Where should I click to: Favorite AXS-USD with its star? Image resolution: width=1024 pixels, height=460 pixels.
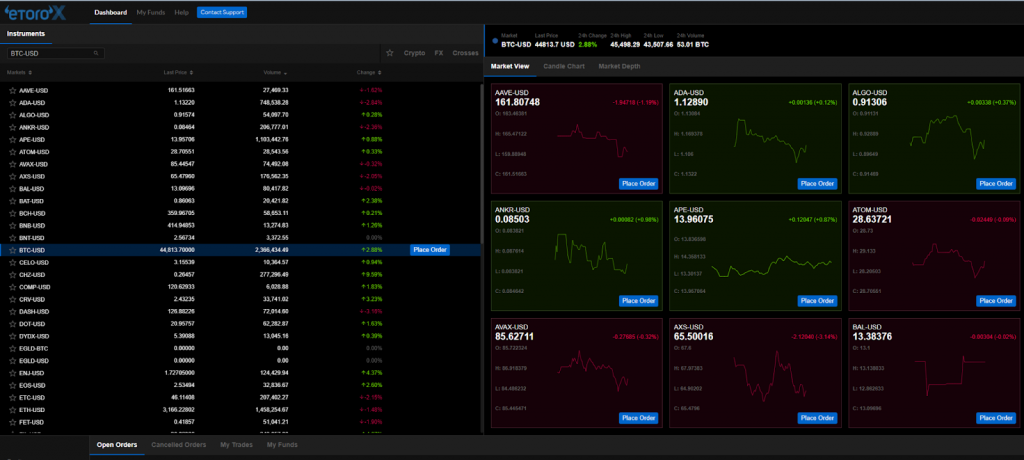pyautogui.click(x=12, y=176)
